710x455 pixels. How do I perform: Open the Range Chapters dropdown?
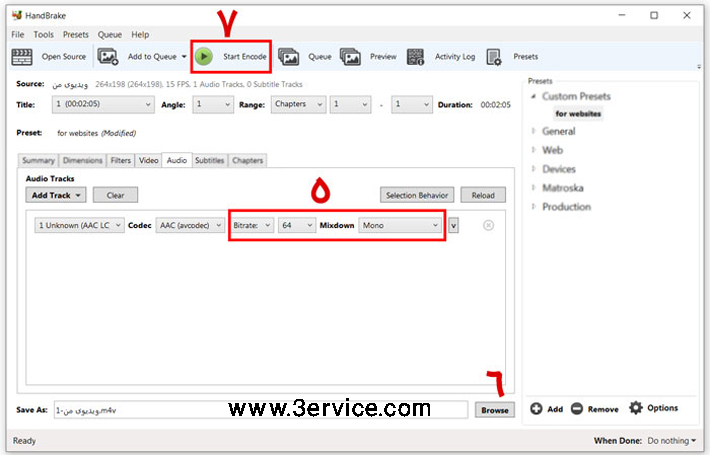(300, 104)
